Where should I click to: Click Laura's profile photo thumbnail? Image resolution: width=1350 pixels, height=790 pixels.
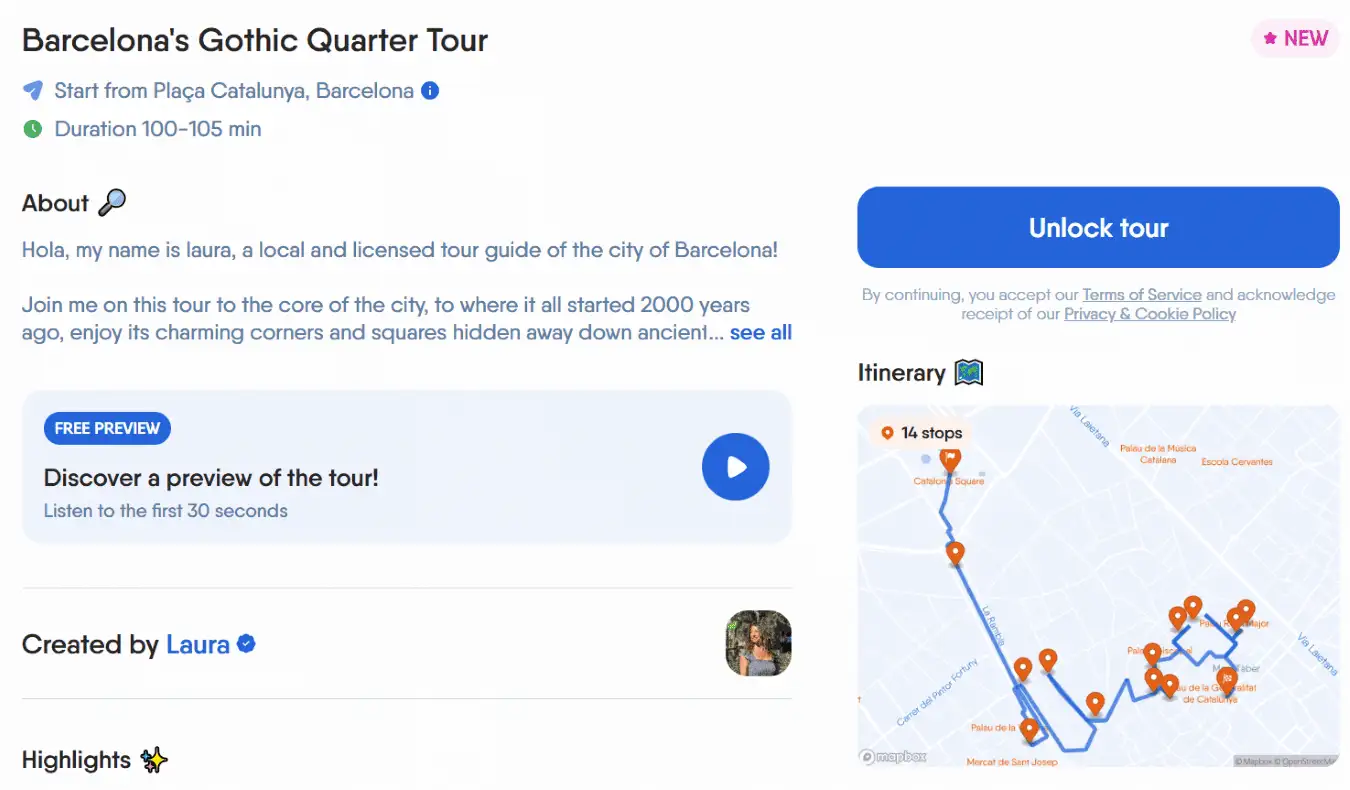click(758, 643)
